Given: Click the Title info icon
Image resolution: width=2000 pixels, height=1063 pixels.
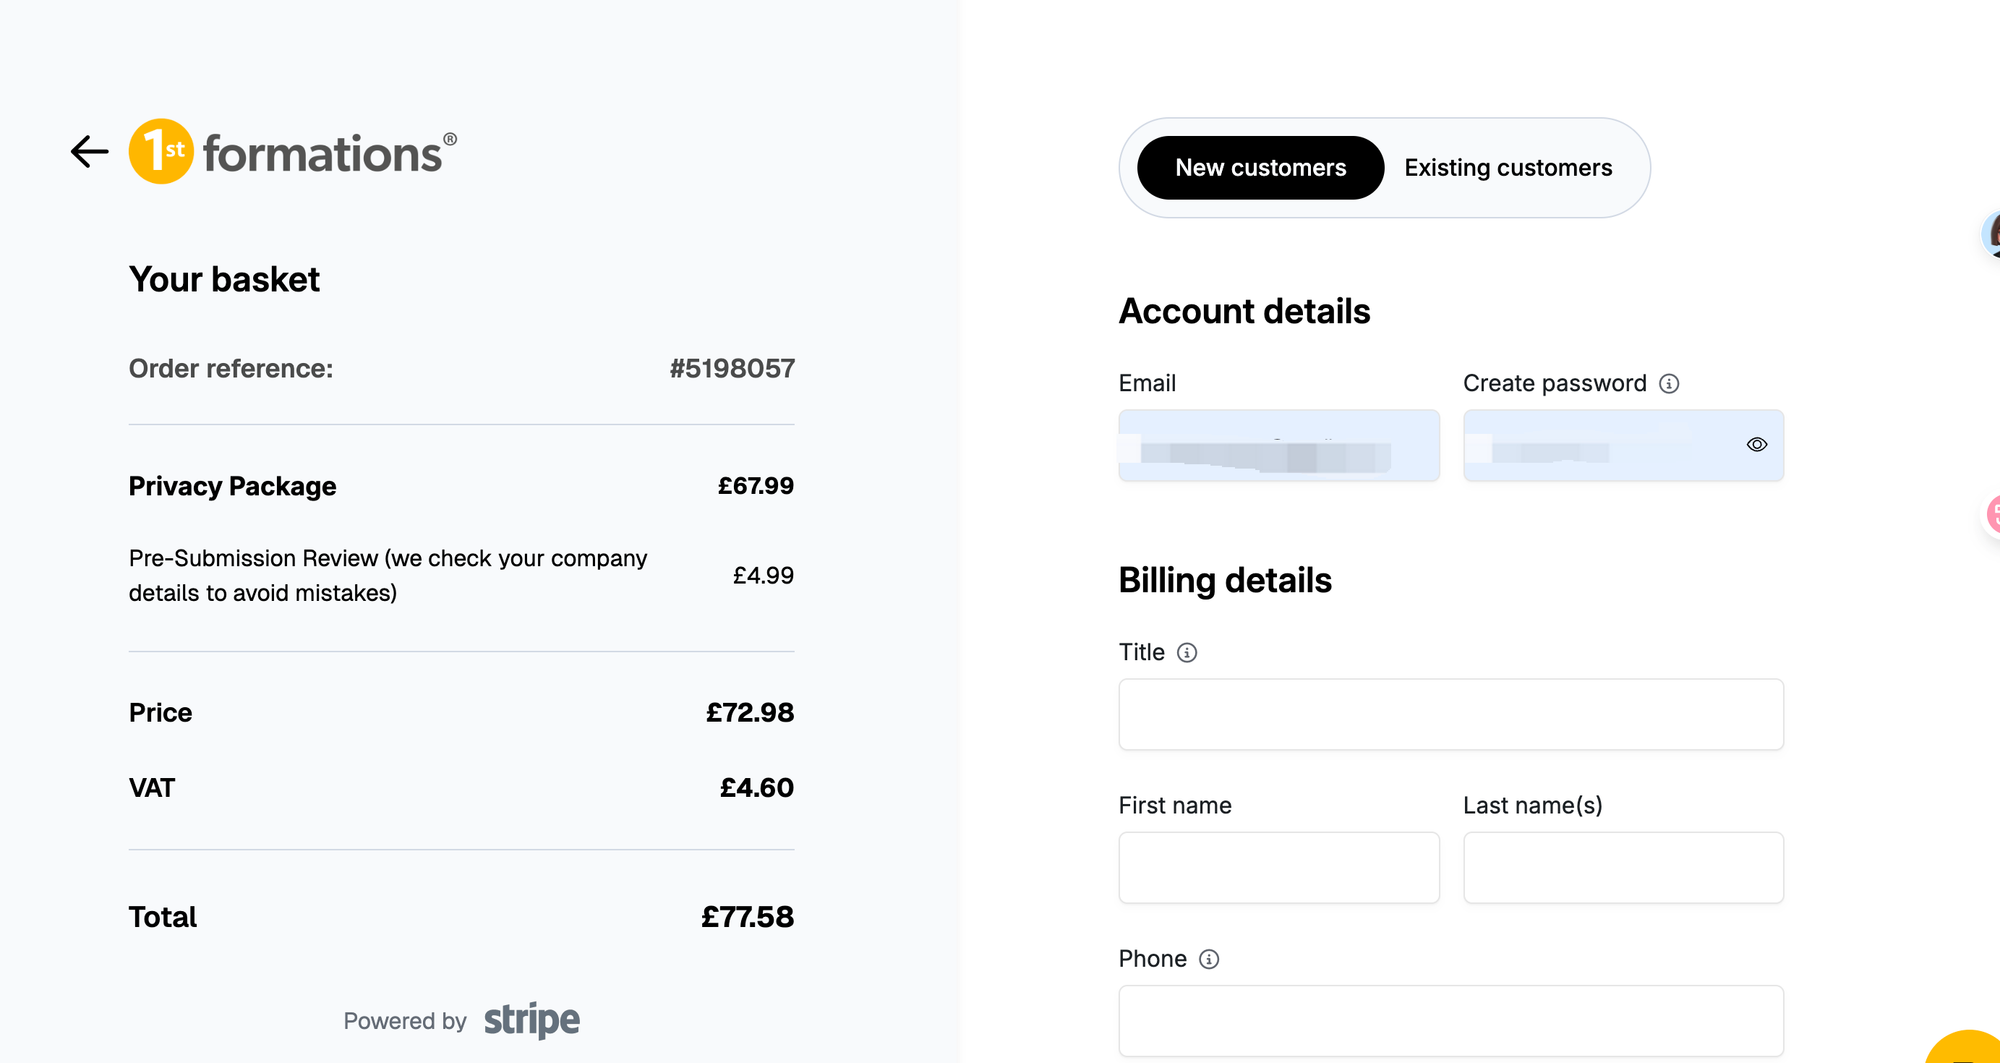Looking at the screenshot, I should click(1187, 653).
